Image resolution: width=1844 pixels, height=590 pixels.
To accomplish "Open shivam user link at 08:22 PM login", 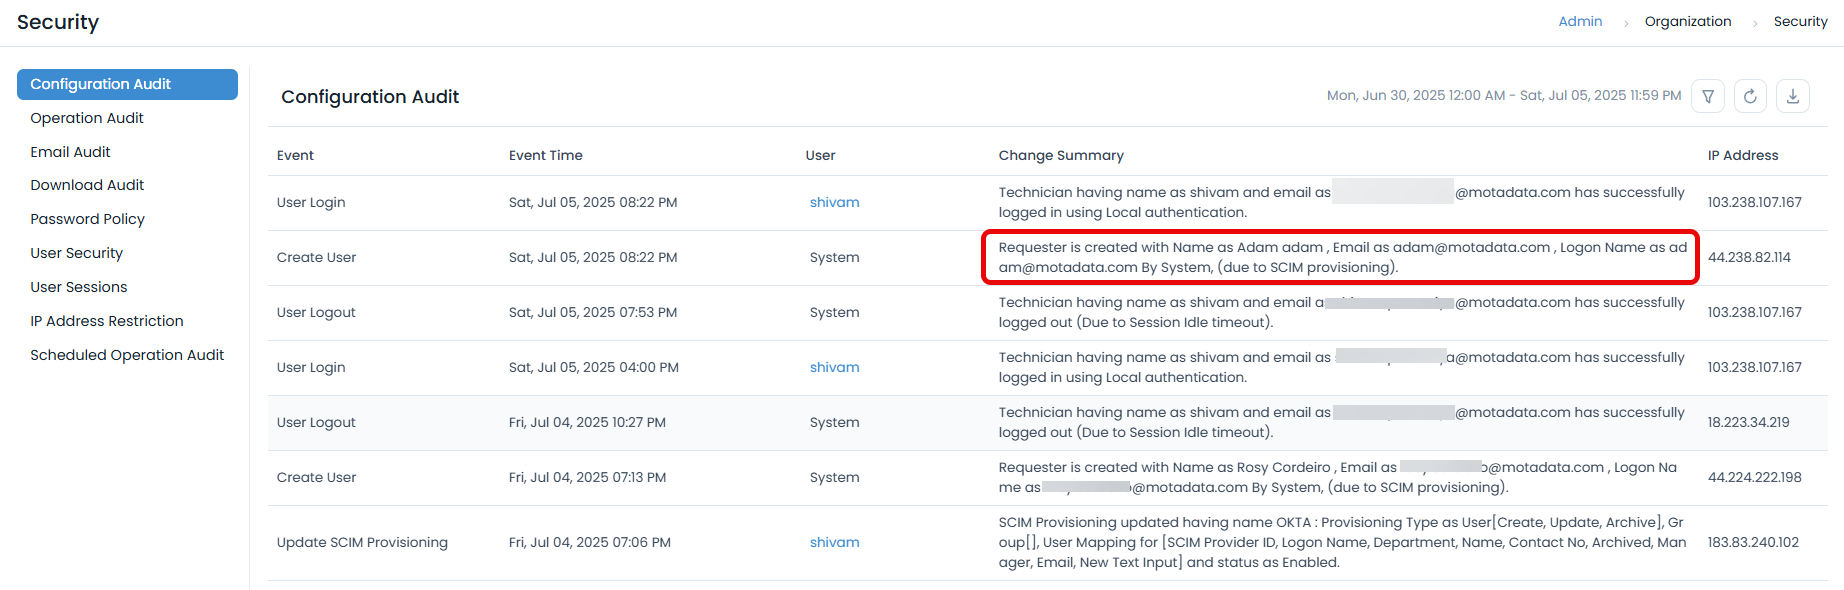I will pos(834,202).
